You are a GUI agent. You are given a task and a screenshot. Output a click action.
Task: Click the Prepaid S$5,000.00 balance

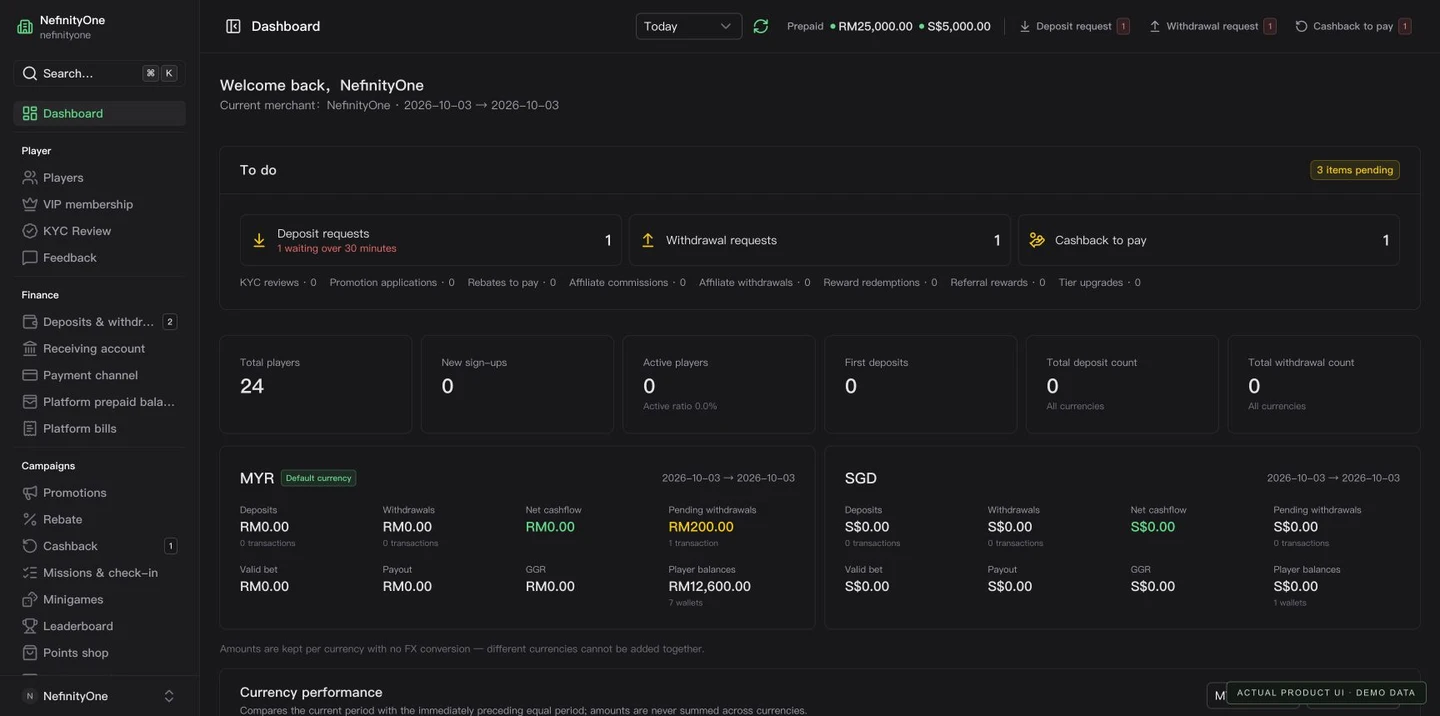955,26
